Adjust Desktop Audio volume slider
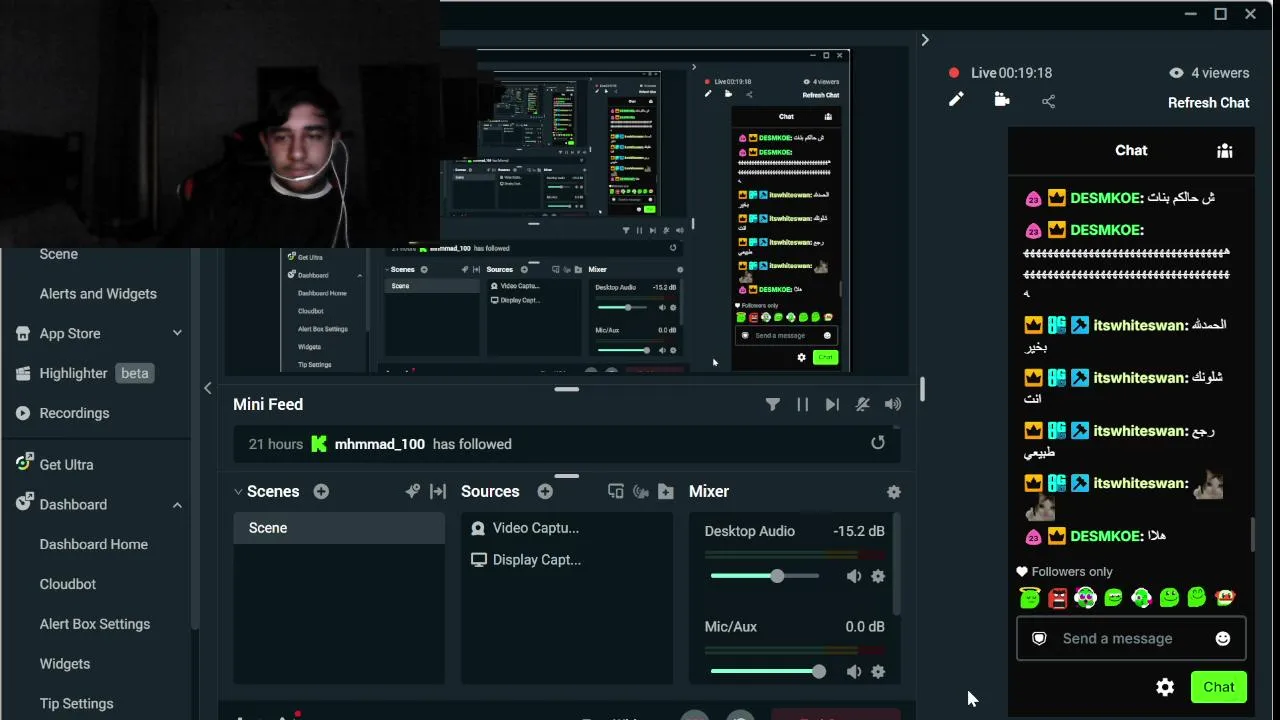 (765, 576)
